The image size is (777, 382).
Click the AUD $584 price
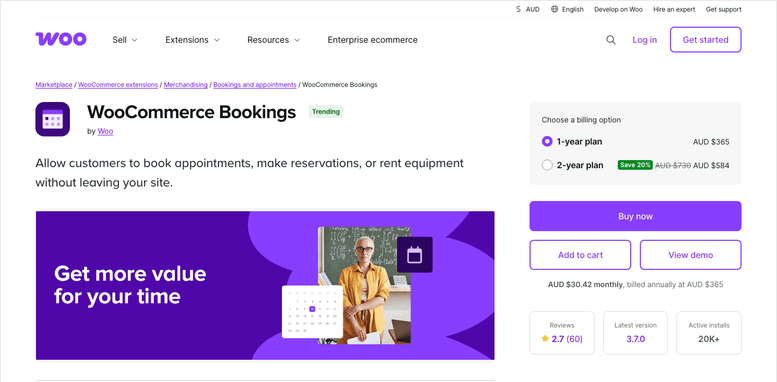click(x=711, y=165)
